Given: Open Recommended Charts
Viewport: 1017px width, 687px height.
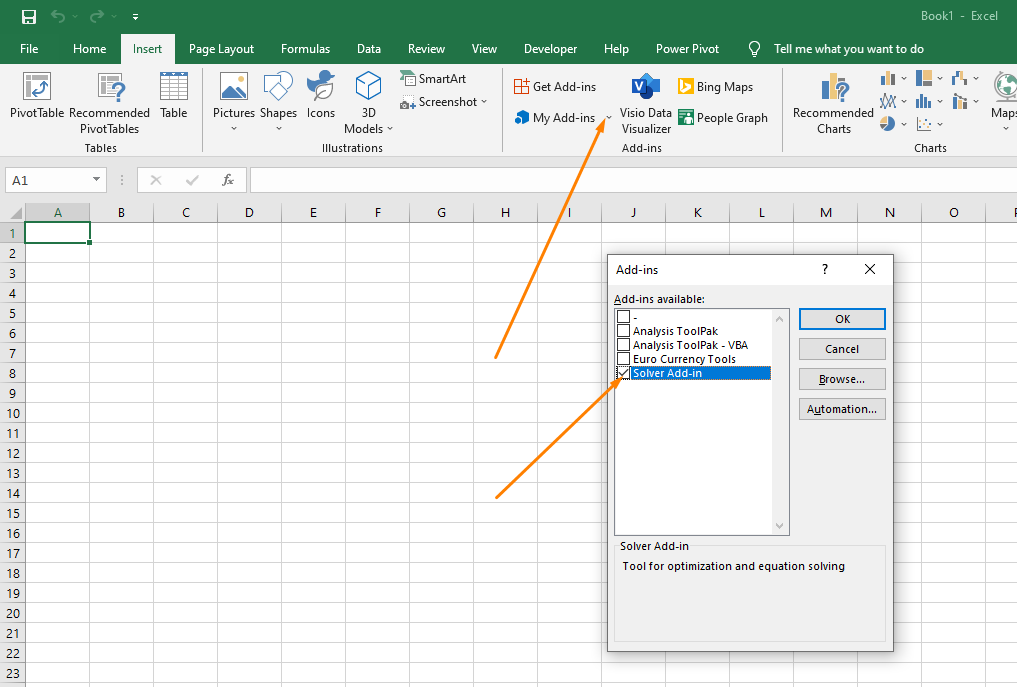Looking at the screenshot, I should click(x=833, y=103).
